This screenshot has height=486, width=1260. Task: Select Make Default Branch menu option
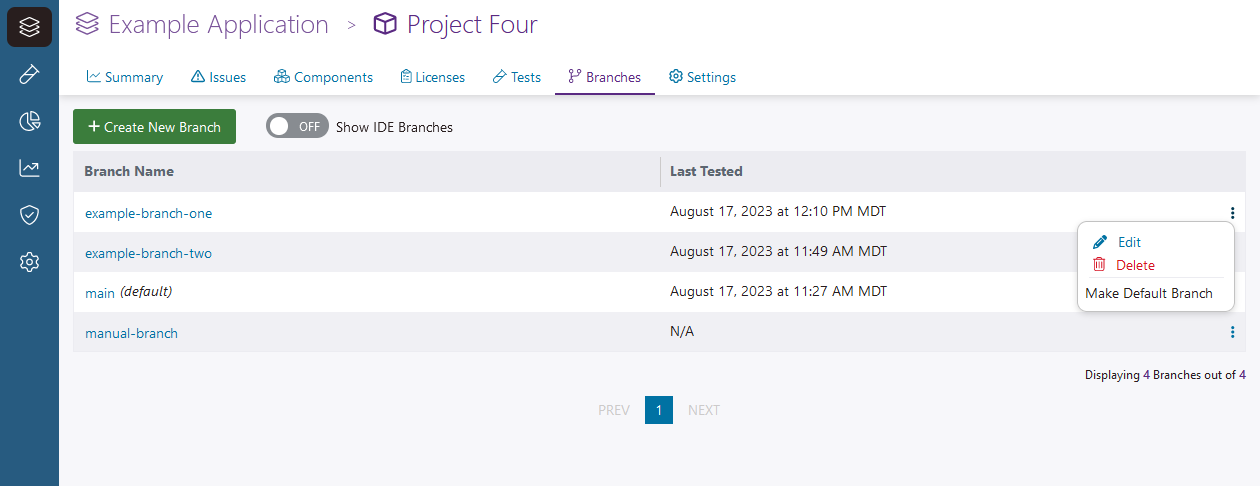click(1148, 293)
